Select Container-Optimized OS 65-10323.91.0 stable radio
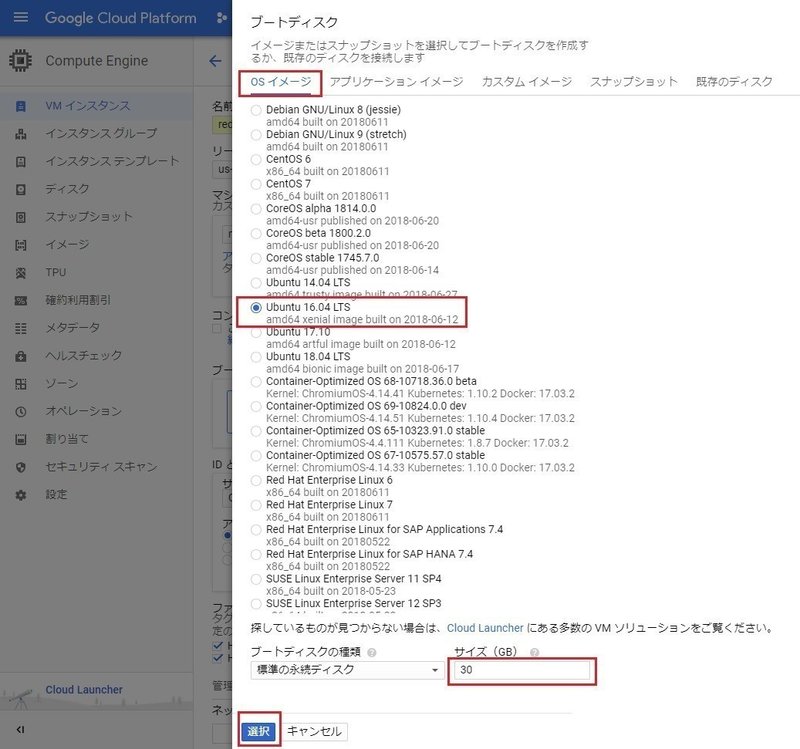This screenshot has height=749, width=800. 256,431
